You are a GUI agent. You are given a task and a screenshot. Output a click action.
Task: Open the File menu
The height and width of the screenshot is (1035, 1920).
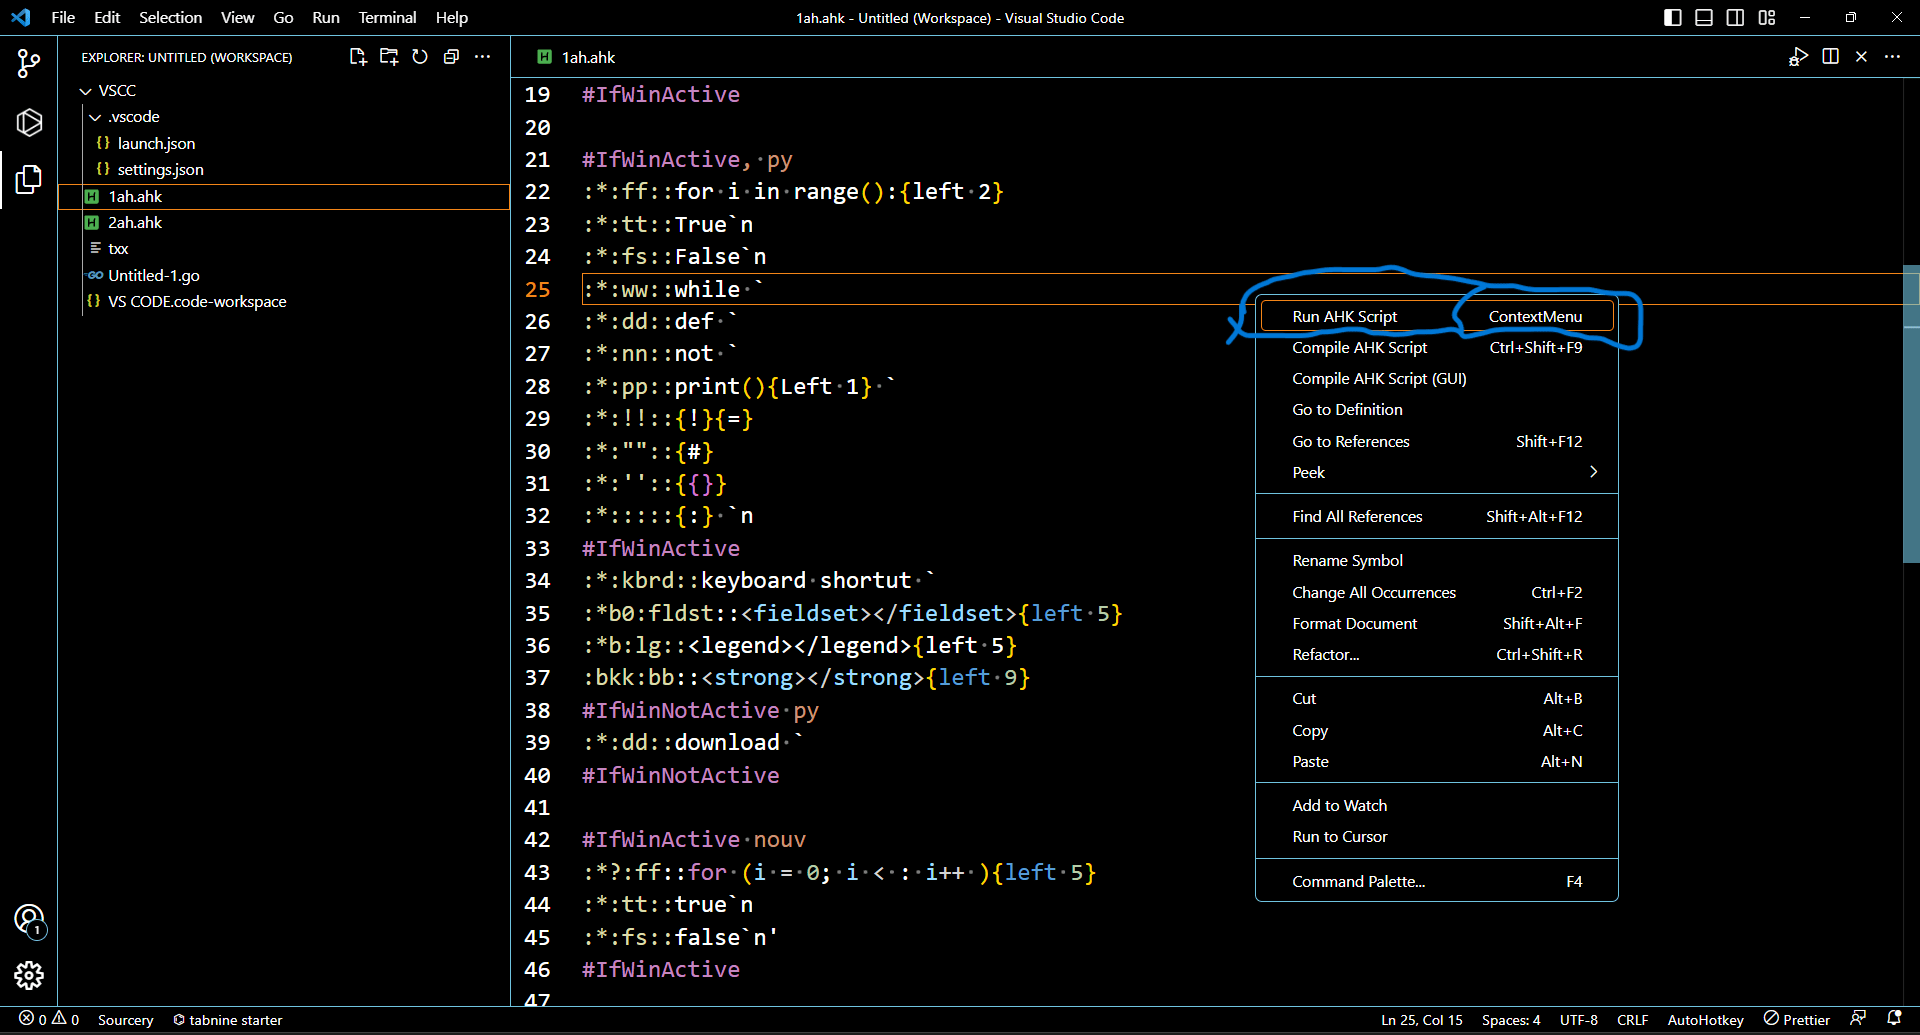click(x=63, y=17)
